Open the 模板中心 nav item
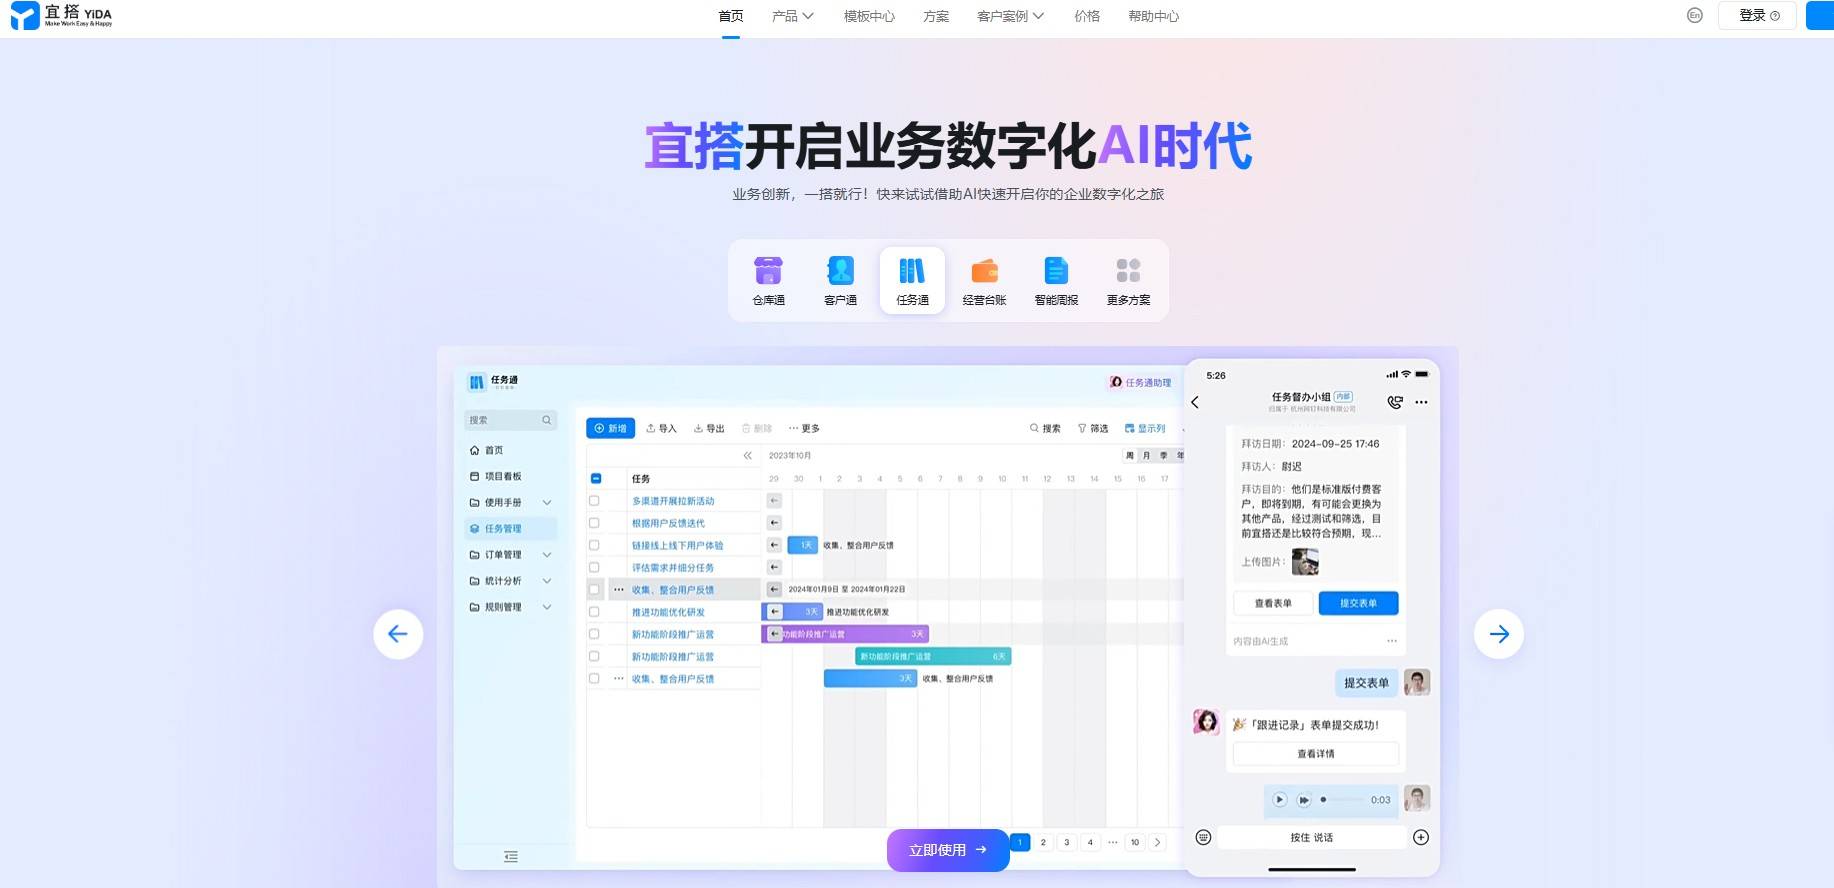The height and width of the screenshot is (888, 1834). coord(869,16)
